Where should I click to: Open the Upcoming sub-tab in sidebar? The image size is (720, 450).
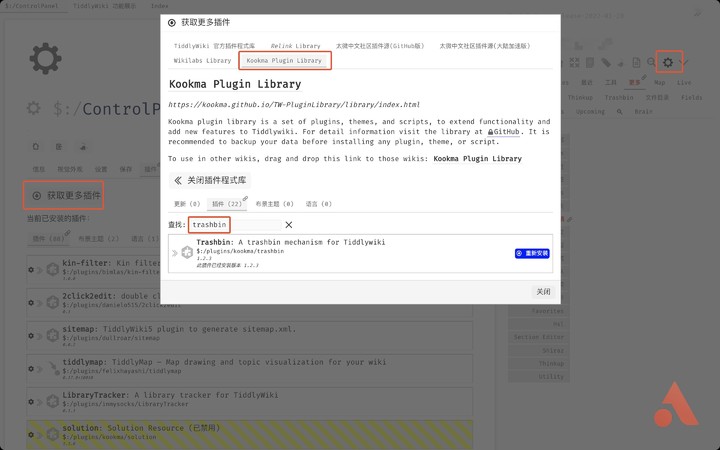coord(590,112)
